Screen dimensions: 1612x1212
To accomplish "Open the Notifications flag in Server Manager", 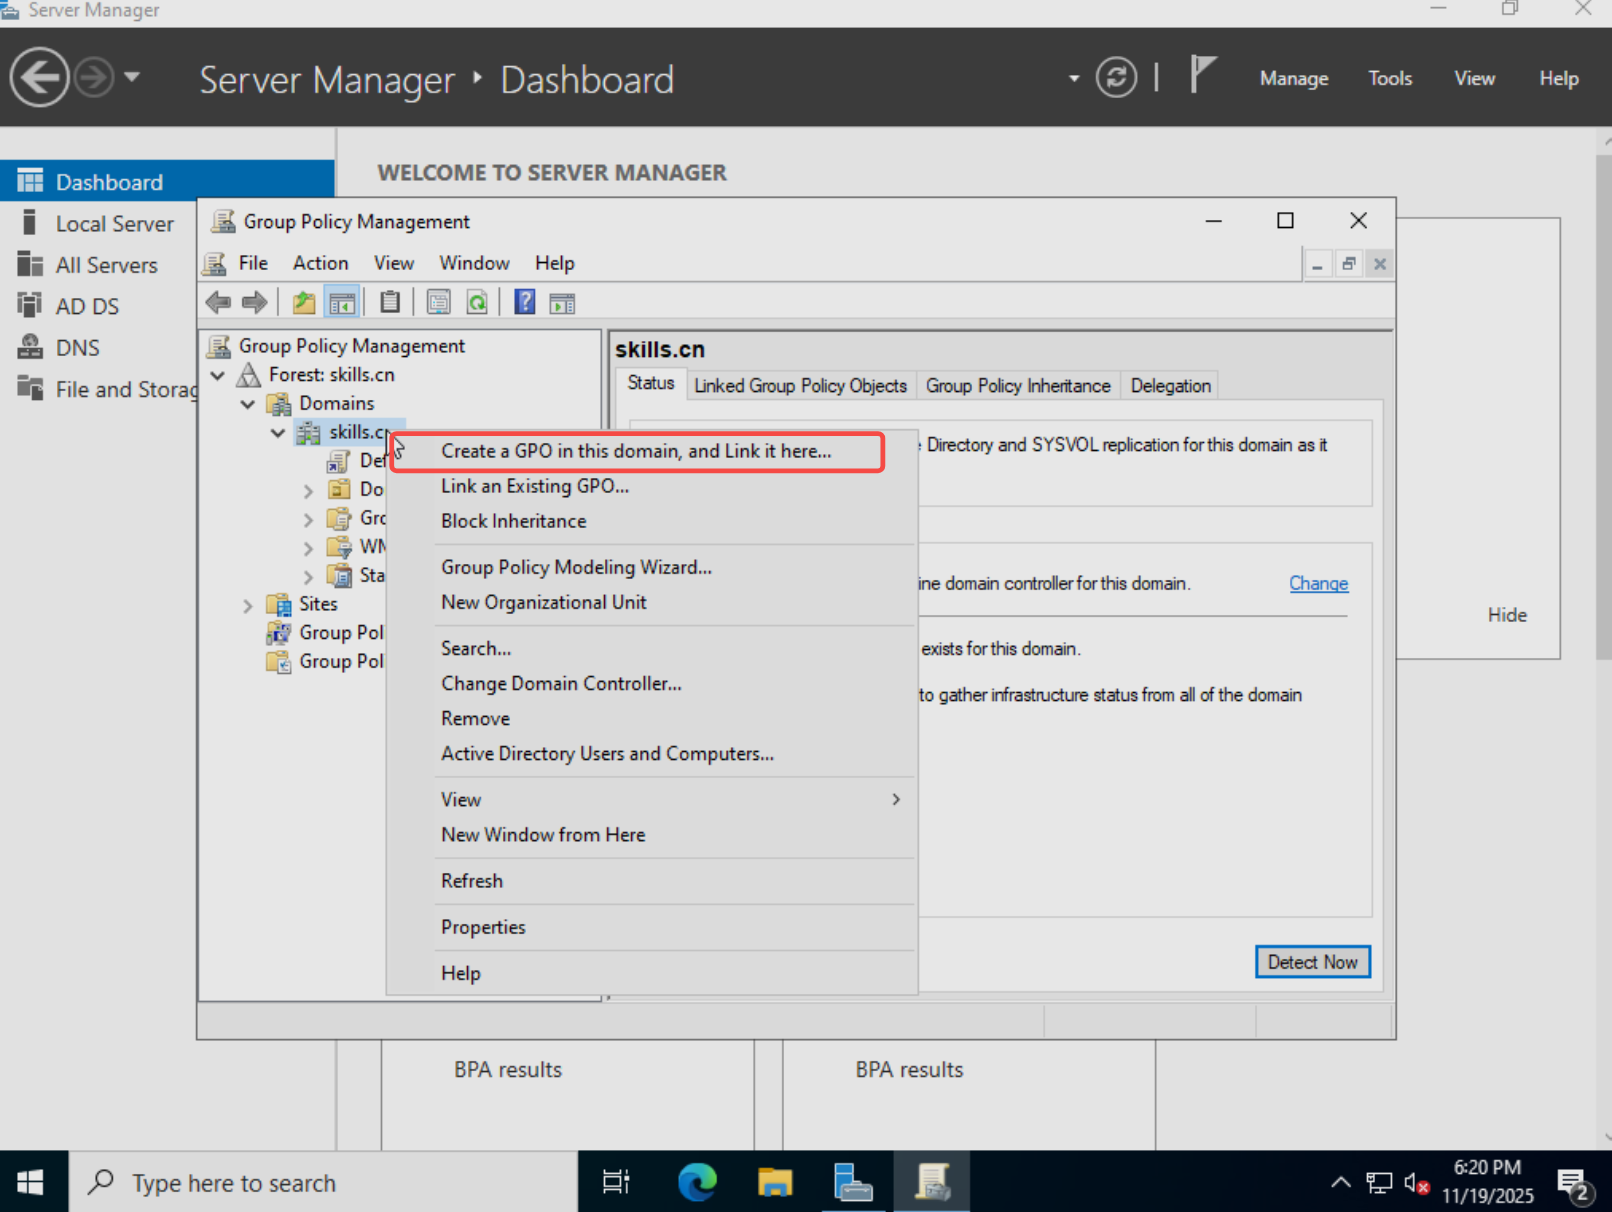I will [1202, 75].
